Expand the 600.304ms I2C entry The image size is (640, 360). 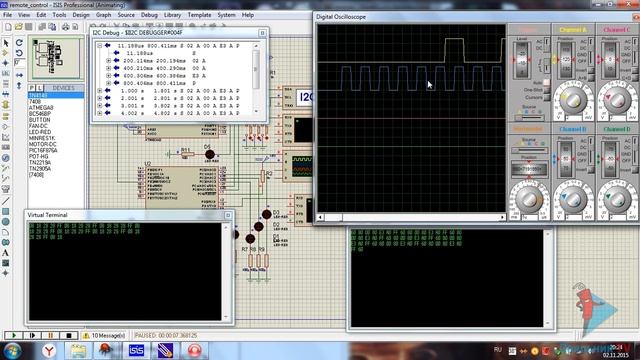[109, 76]
